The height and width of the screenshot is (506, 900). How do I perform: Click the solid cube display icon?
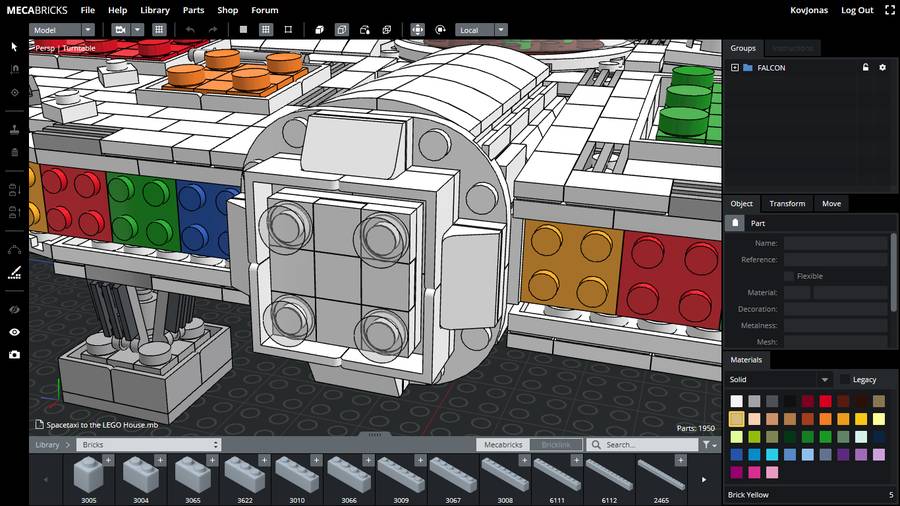(x=319, y=30)
